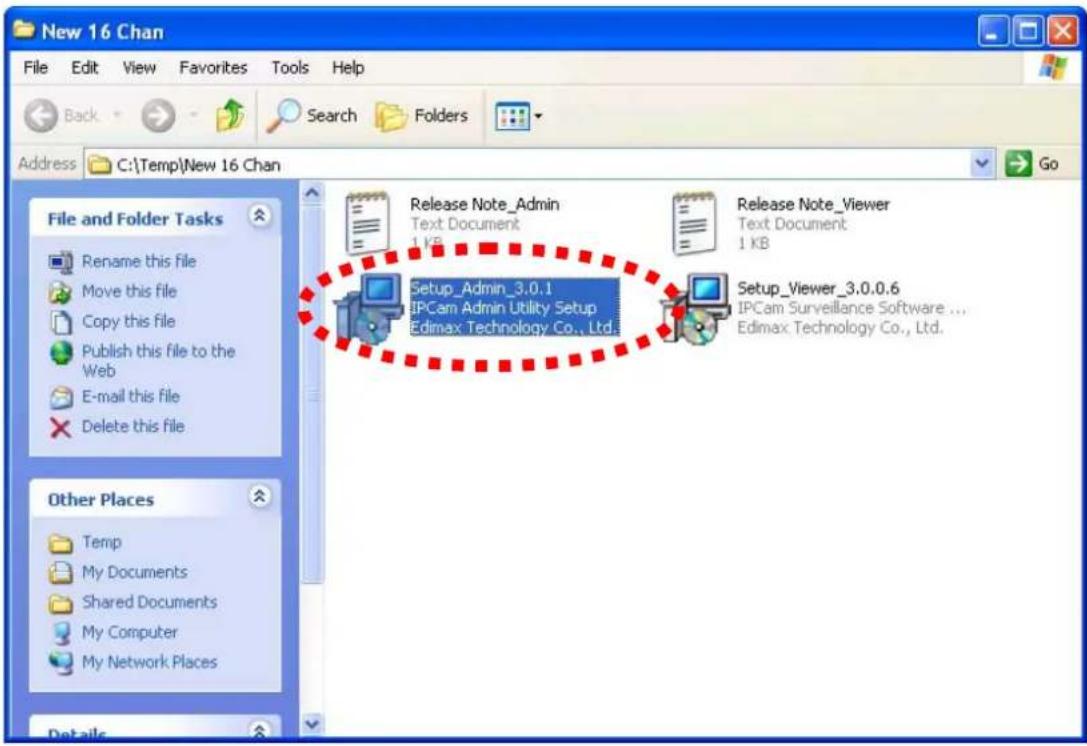Click Delete this file

pyautogui.click(x=133, y=426)
